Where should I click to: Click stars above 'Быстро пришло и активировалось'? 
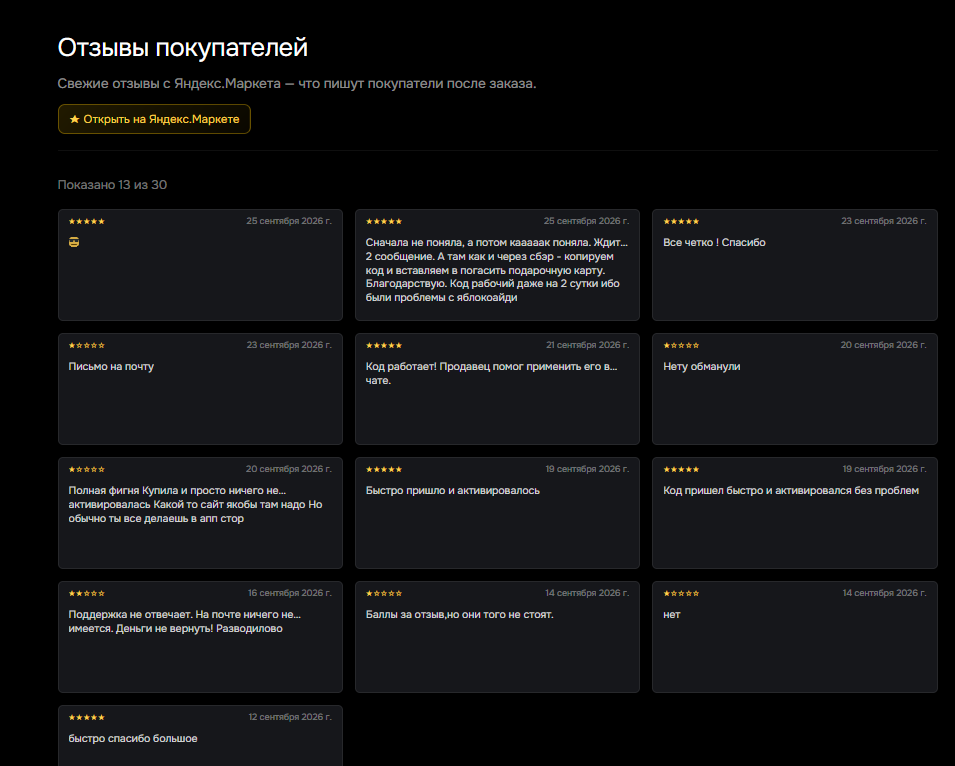click(384, 469)
